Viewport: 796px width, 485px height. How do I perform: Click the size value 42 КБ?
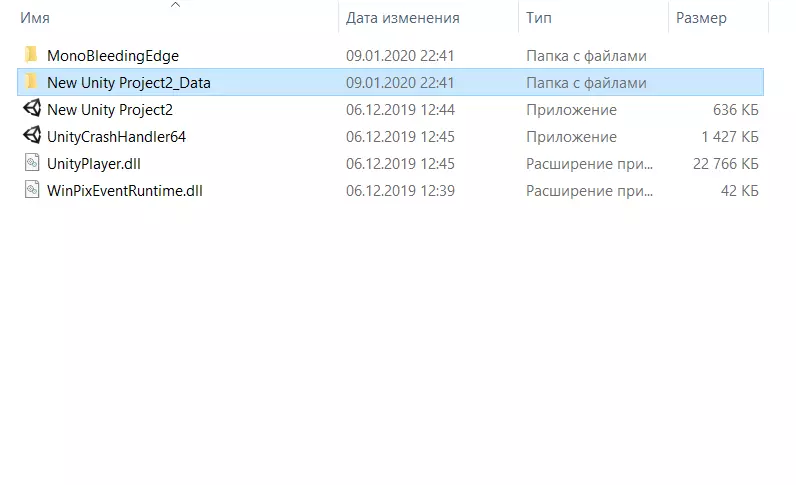[x=740, y=190]
